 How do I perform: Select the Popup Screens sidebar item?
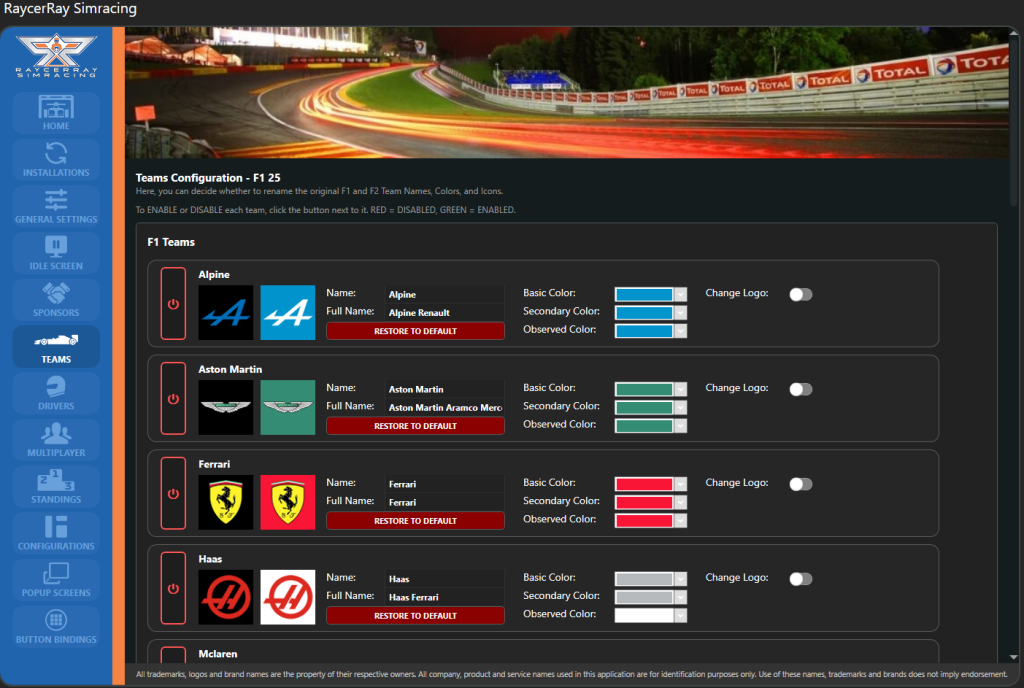point(56,580)
